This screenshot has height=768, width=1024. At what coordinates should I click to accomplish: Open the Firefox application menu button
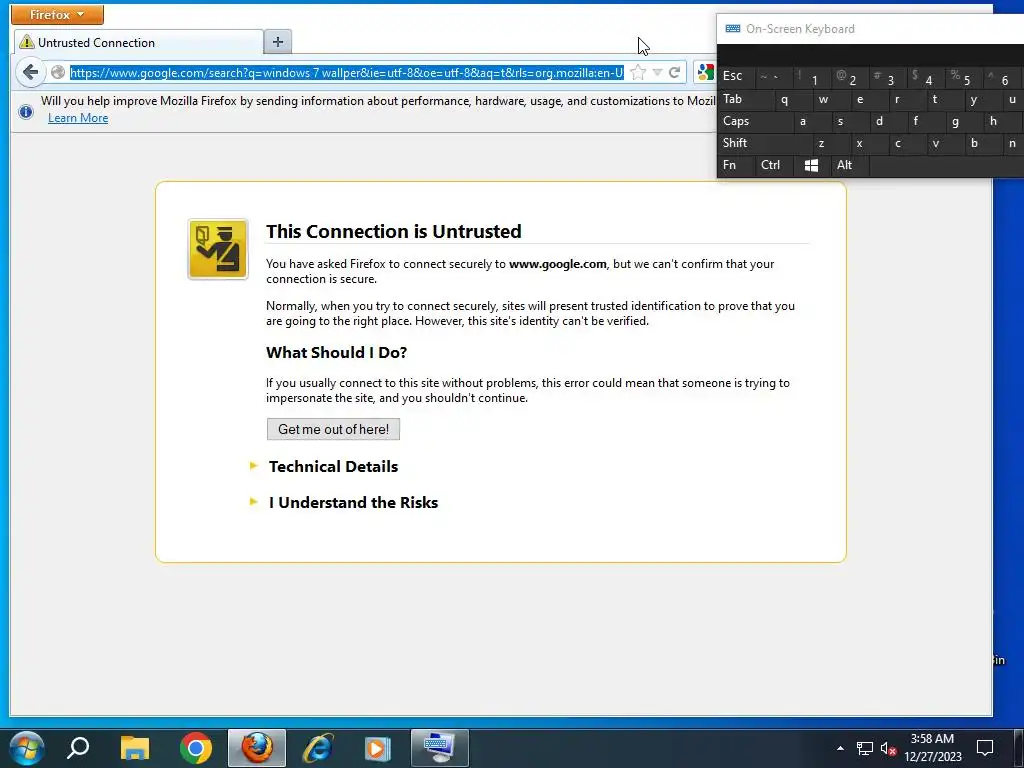57,14
